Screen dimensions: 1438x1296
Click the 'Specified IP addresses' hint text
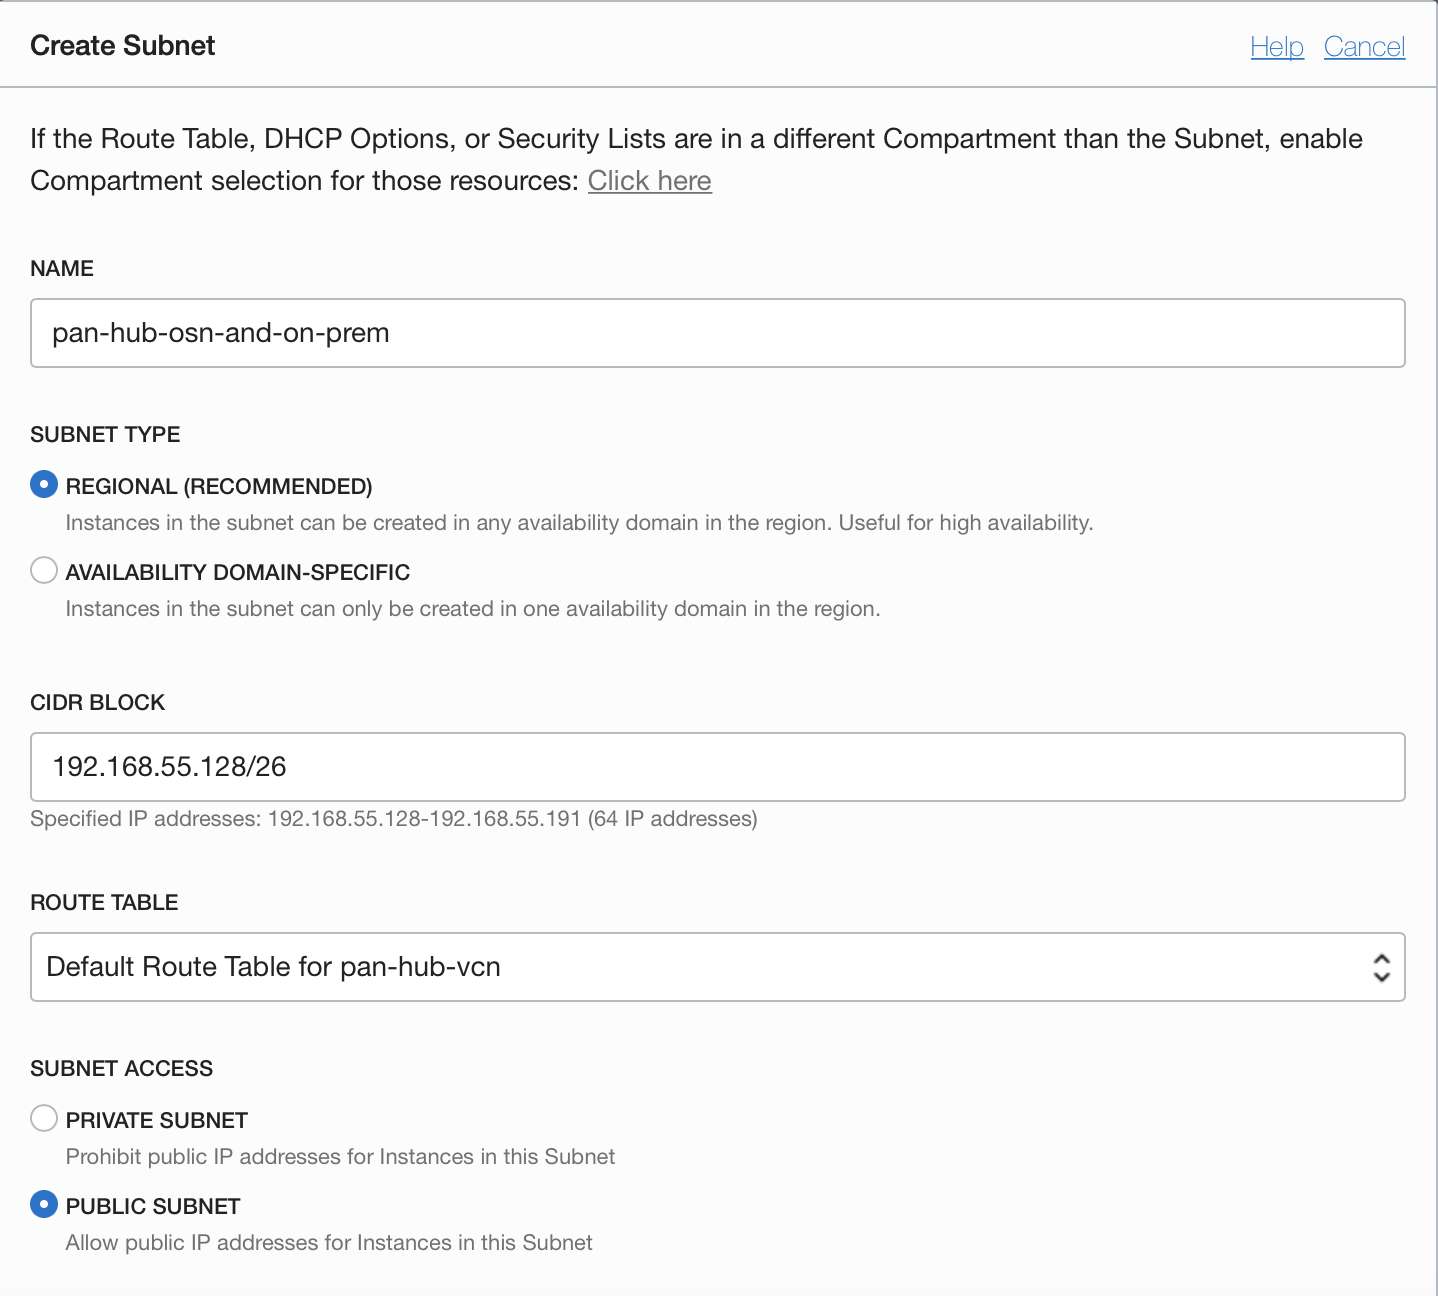coord(393,819)
